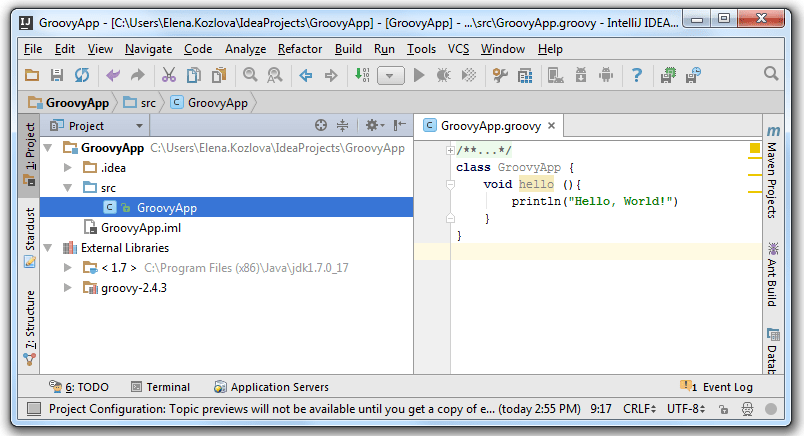804x436 pixels.
Task: Open the Application Servers tool window
Action: pyautogui.click(x=271, y=387)
